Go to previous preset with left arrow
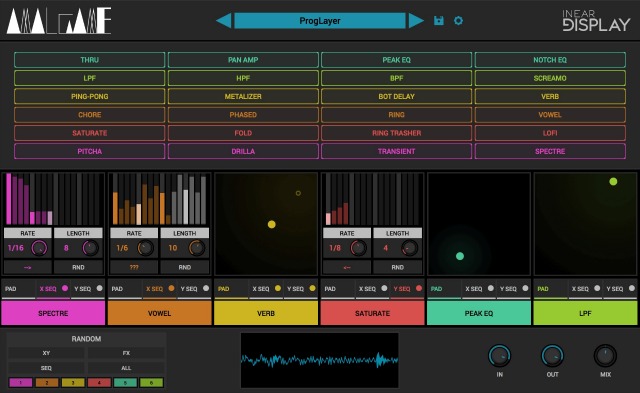Screen dimensions: 640x393 [x=224, y=20]
